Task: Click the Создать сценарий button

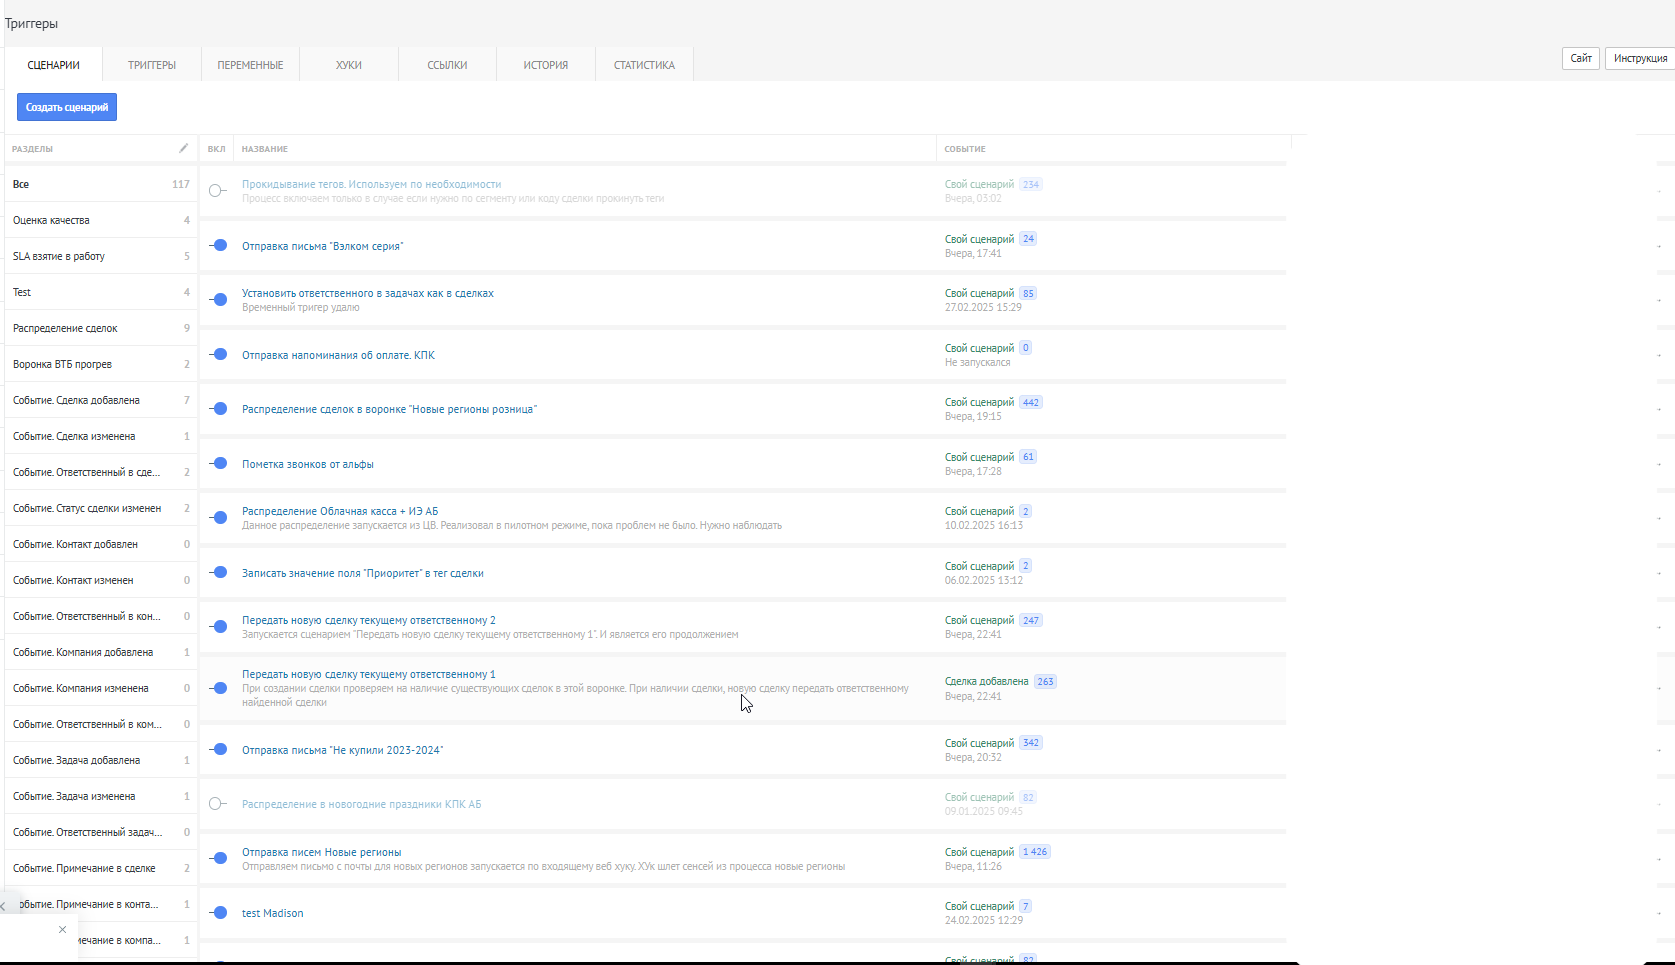Action: tap(67, 107)
